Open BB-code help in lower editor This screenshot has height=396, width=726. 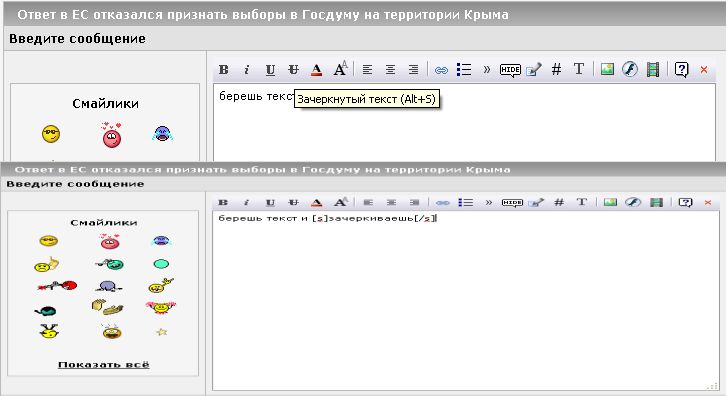pos(685,202)
